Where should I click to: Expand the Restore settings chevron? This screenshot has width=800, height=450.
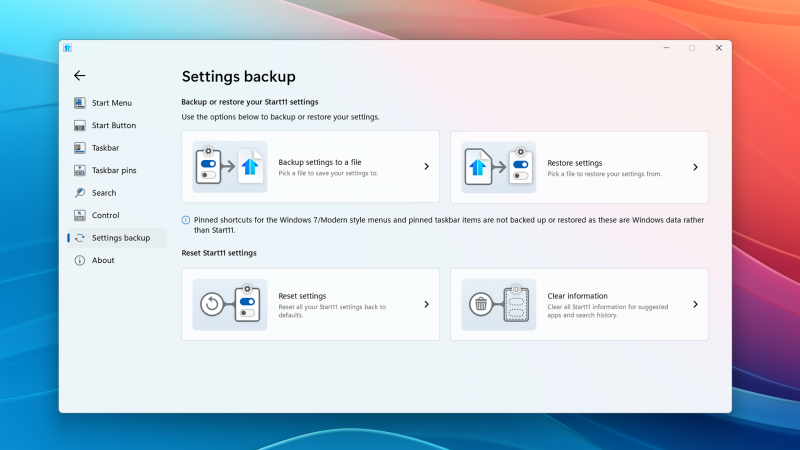[695, 167]
